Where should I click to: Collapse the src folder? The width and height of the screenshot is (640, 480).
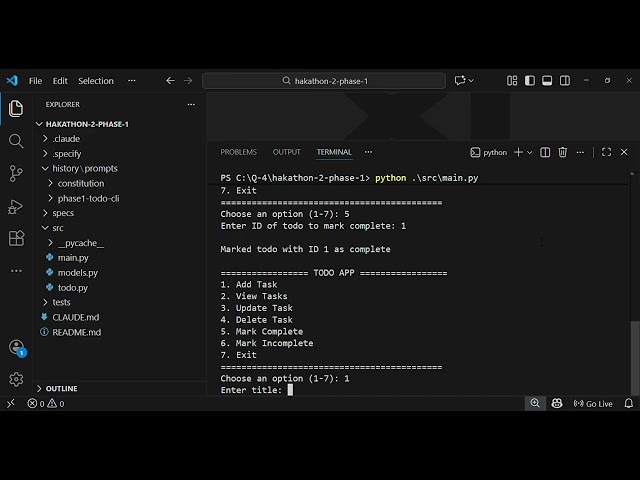tap(53, 228)
